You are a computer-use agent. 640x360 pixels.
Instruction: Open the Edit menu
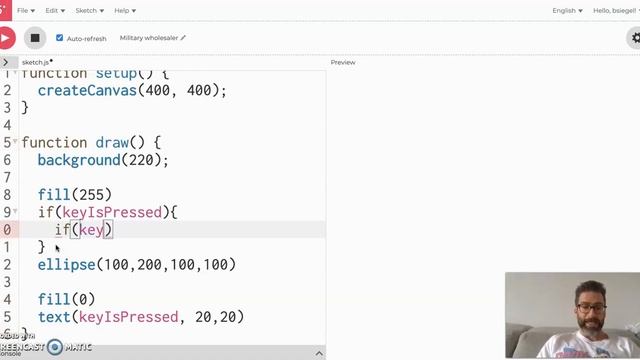55,11
